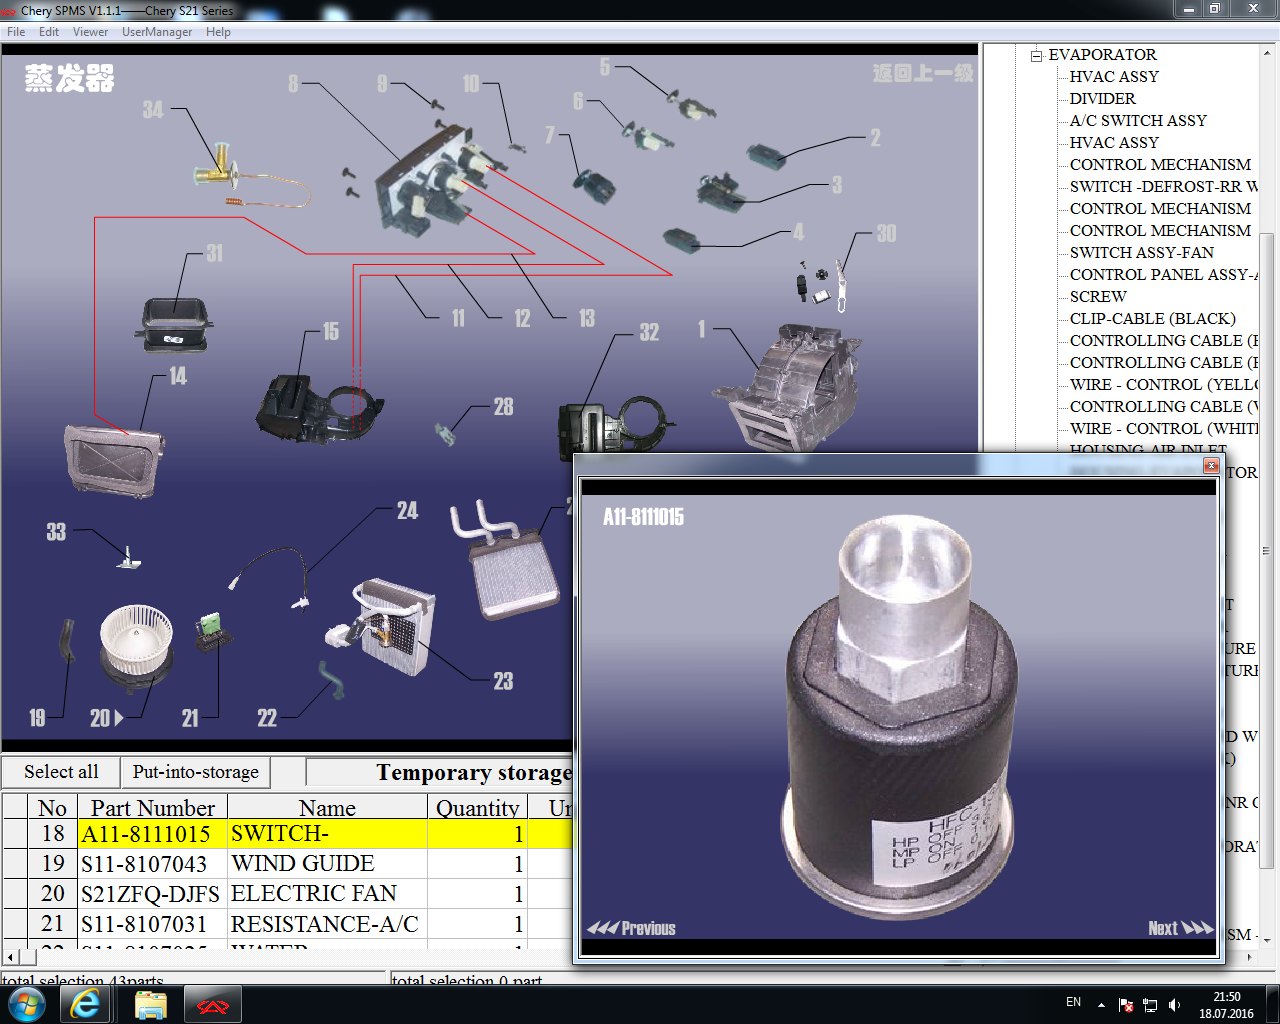
Task: Click the small clip, part 28
Action: pos(445,433)
